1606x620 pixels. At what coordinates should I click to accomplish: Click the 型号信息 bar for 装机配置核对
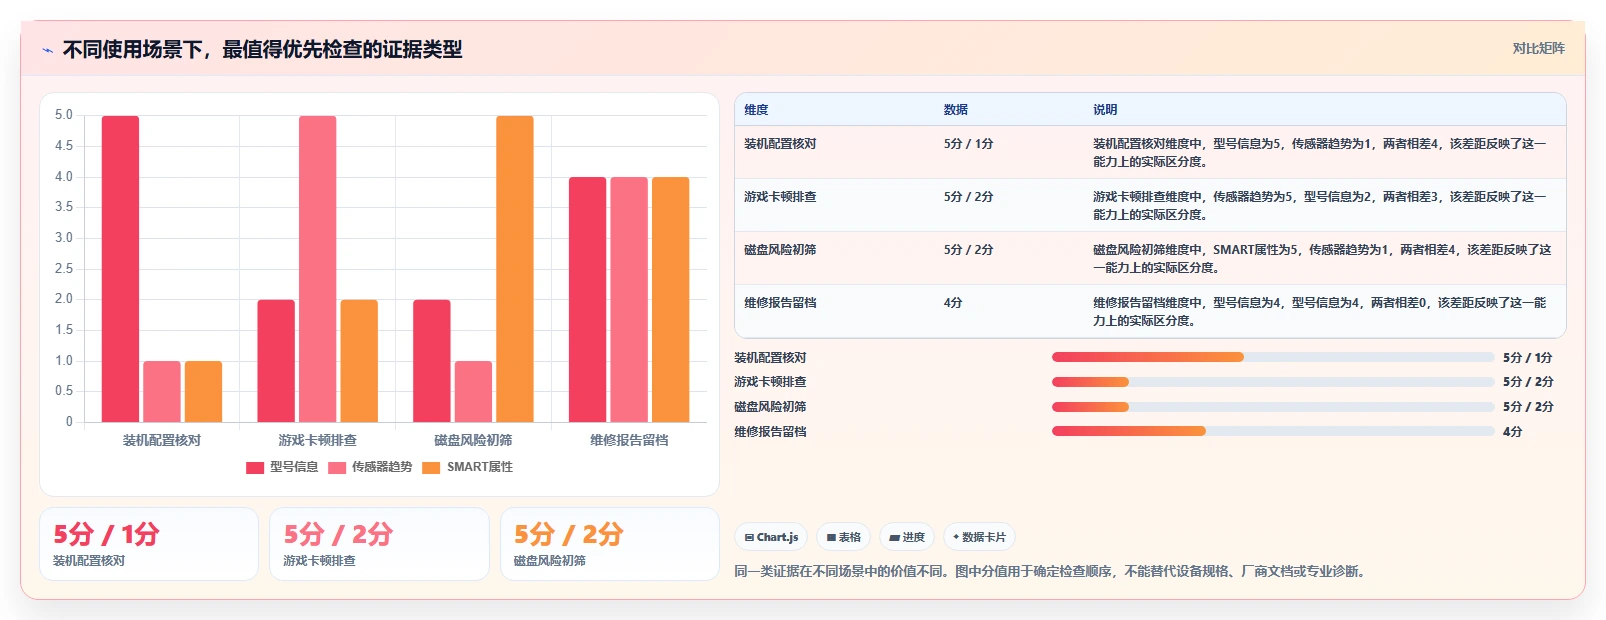pyautogui.click(x=120, y=269)
